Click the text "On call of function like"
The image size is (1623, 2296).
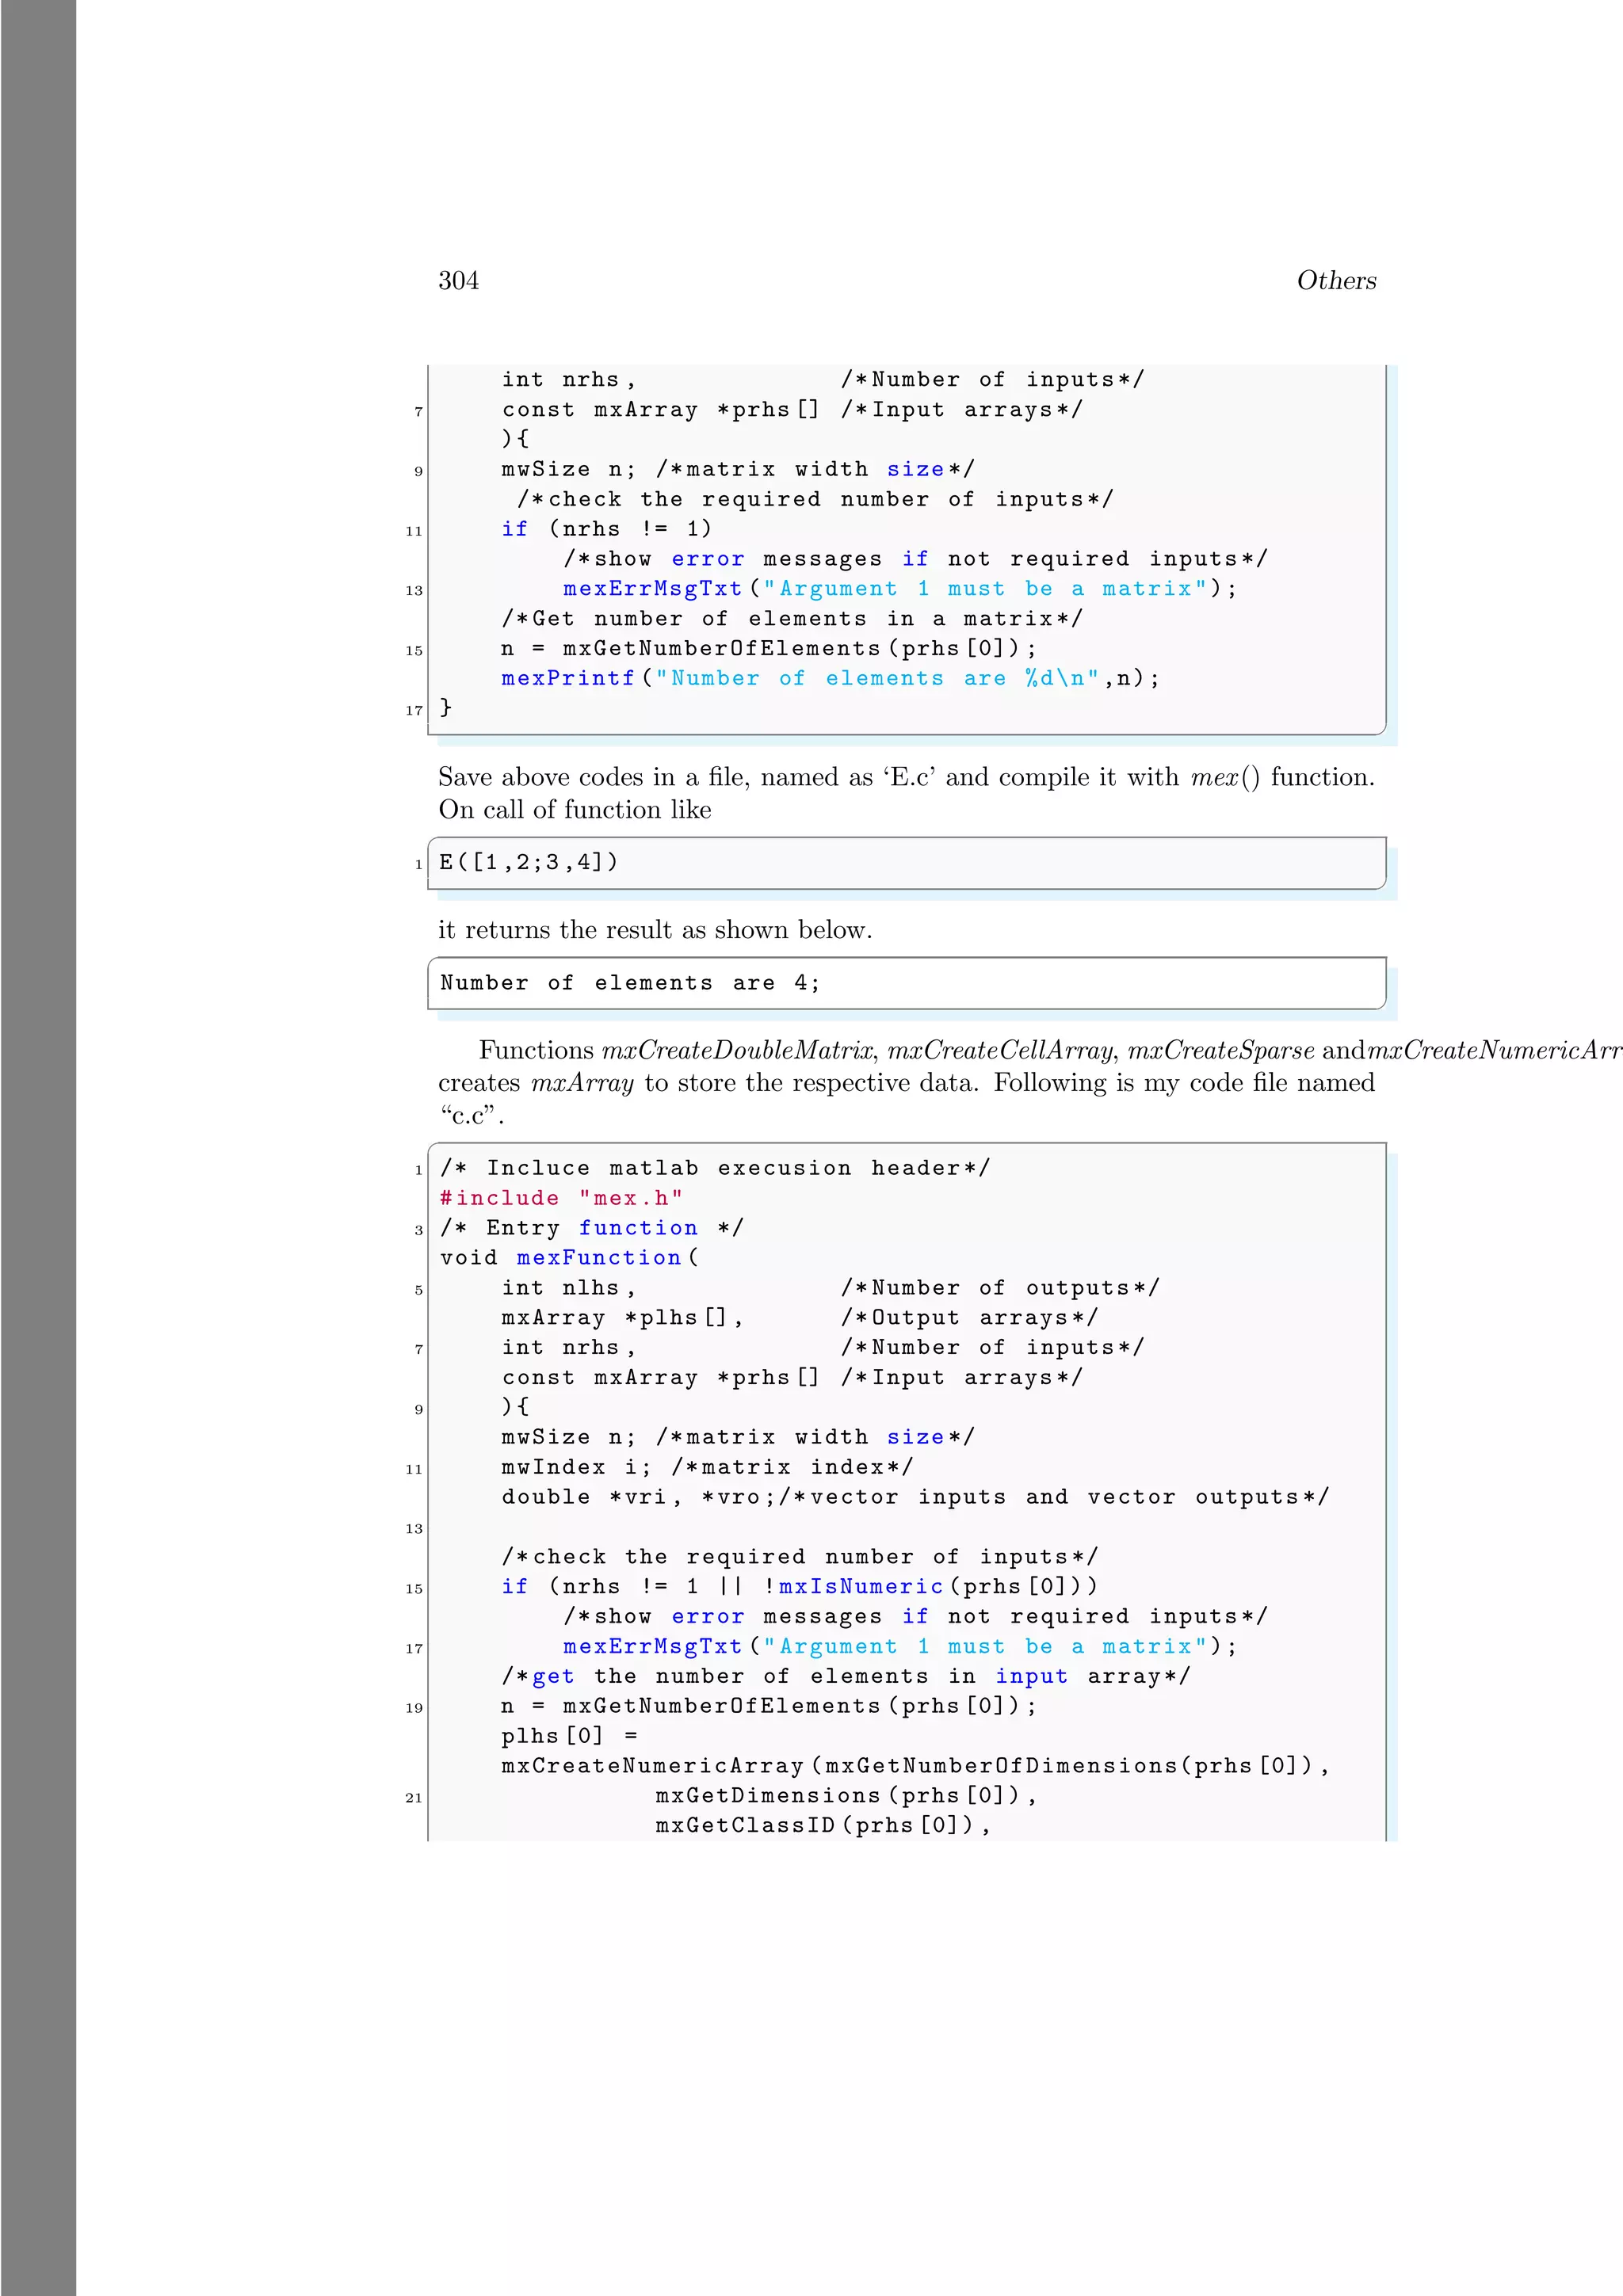pyautogui.click(x=575, y=810)
